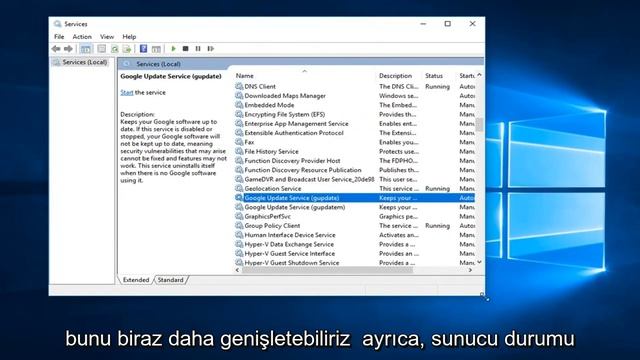Click the Pause Service icon
Viewport: 640px width, 360px height.
pos(198,49)
